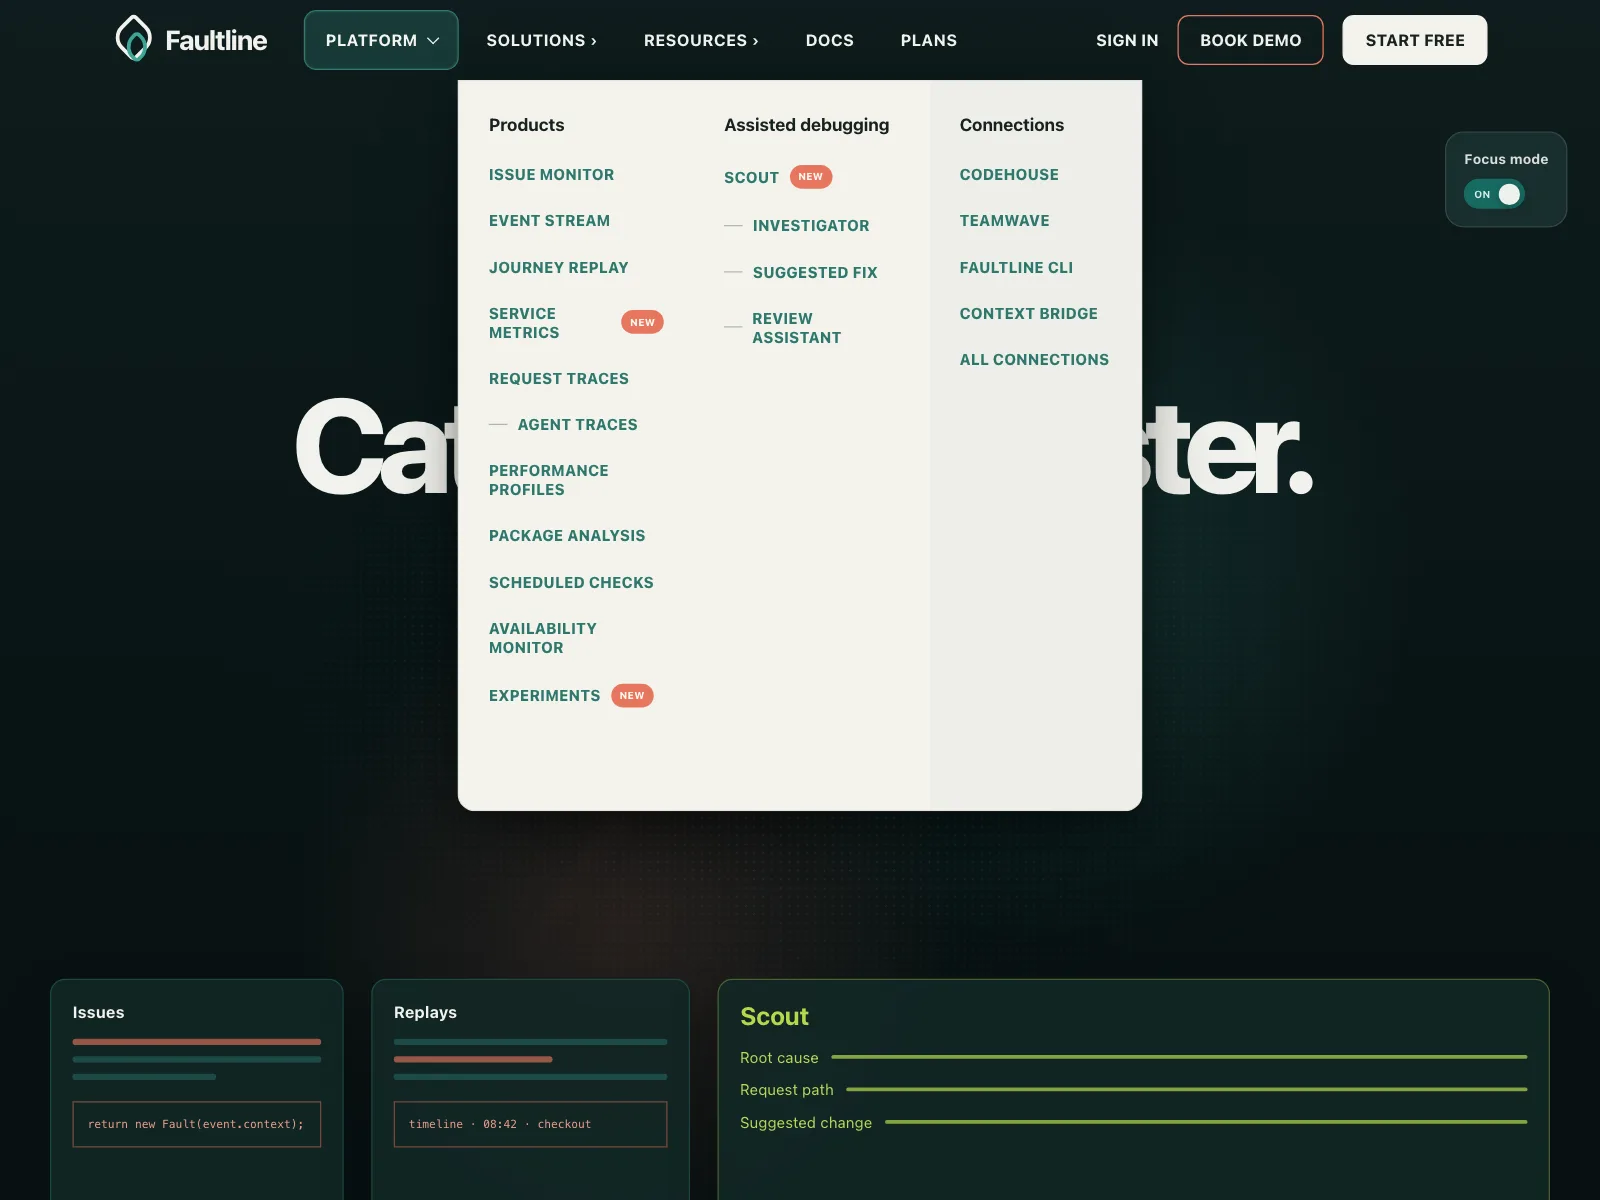1600x1200 pixels.
Task: Choose Agent Traces sub-item
Action: [577, 424]
